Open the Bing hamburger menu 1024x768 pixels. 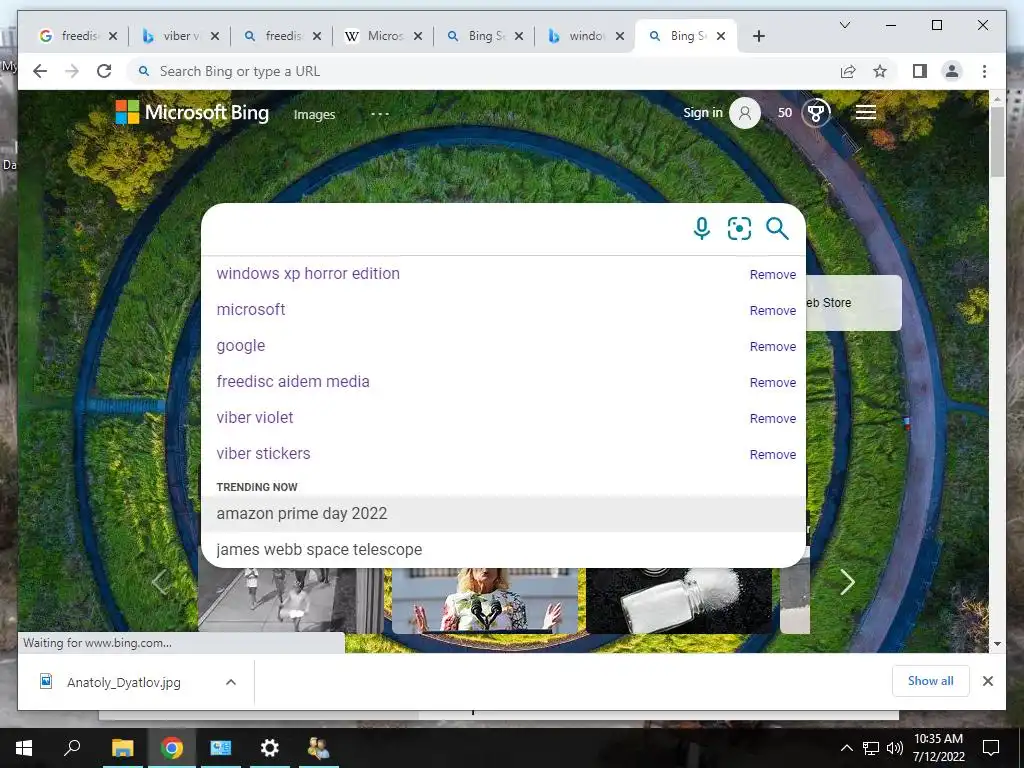866,112
